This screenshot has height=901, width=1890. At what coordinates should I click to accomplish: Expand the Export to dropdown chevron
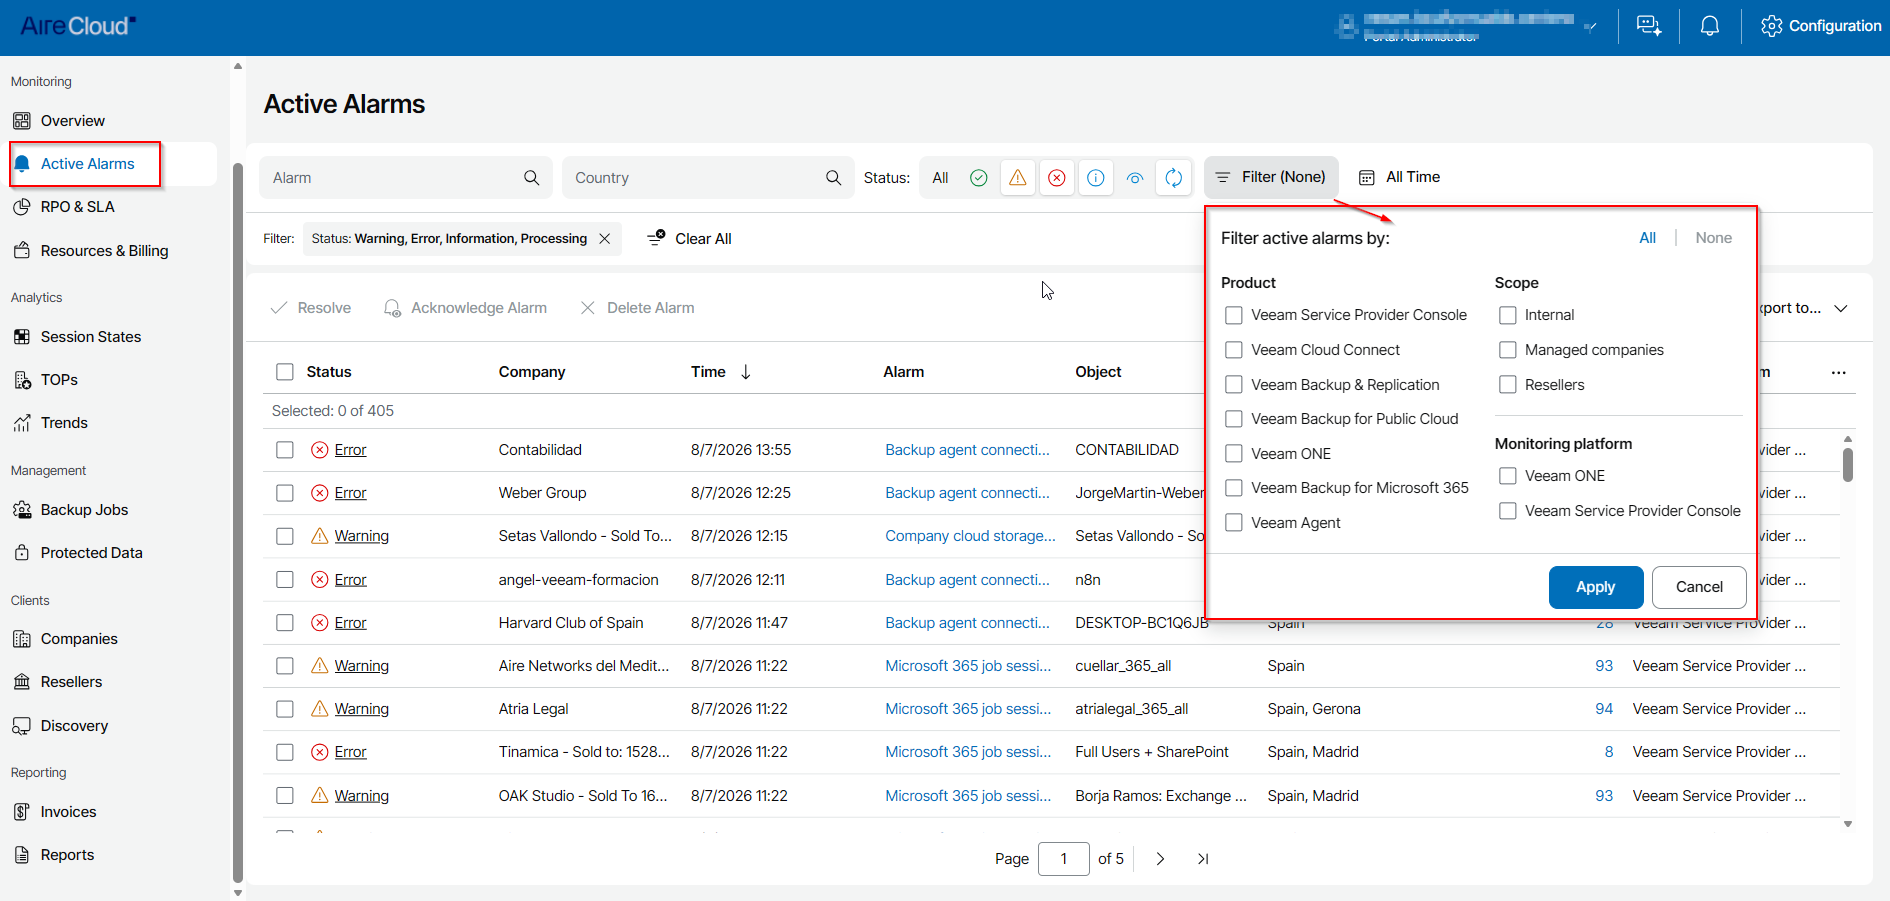coord(1841,308)
